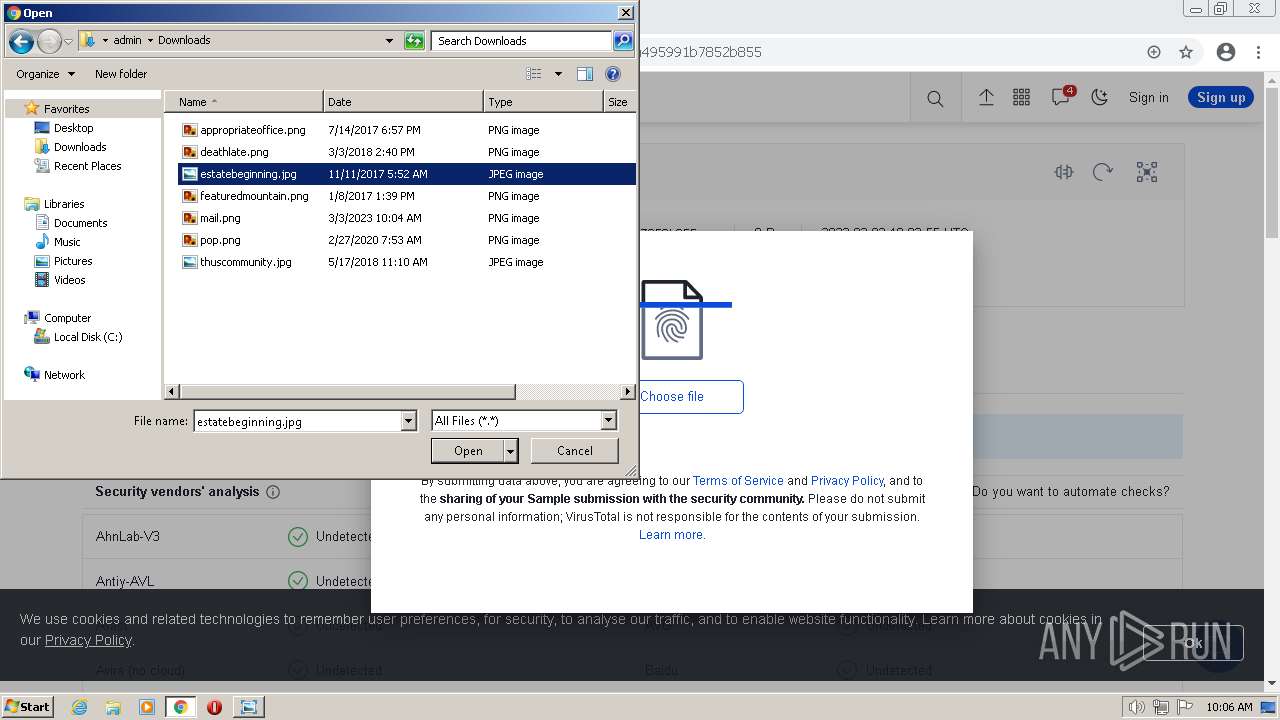
Task: Open the File name combo box dropdown
Action: (x=408, y=421)
